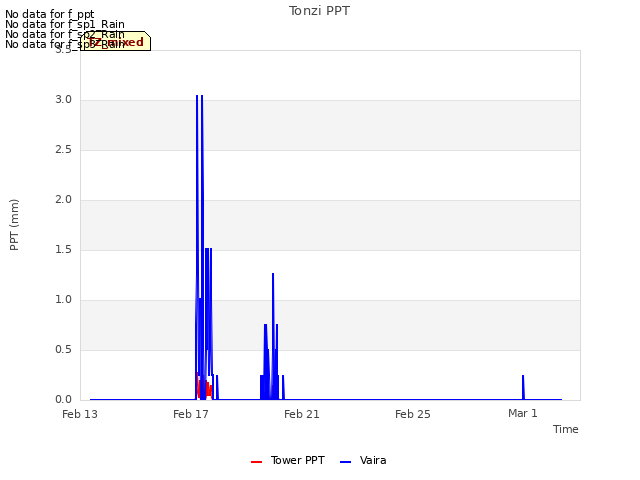Screen dimensions: 640x480
Task: Click the 'No data for f_sp1_Rain' message
Action: pos(65,24)
